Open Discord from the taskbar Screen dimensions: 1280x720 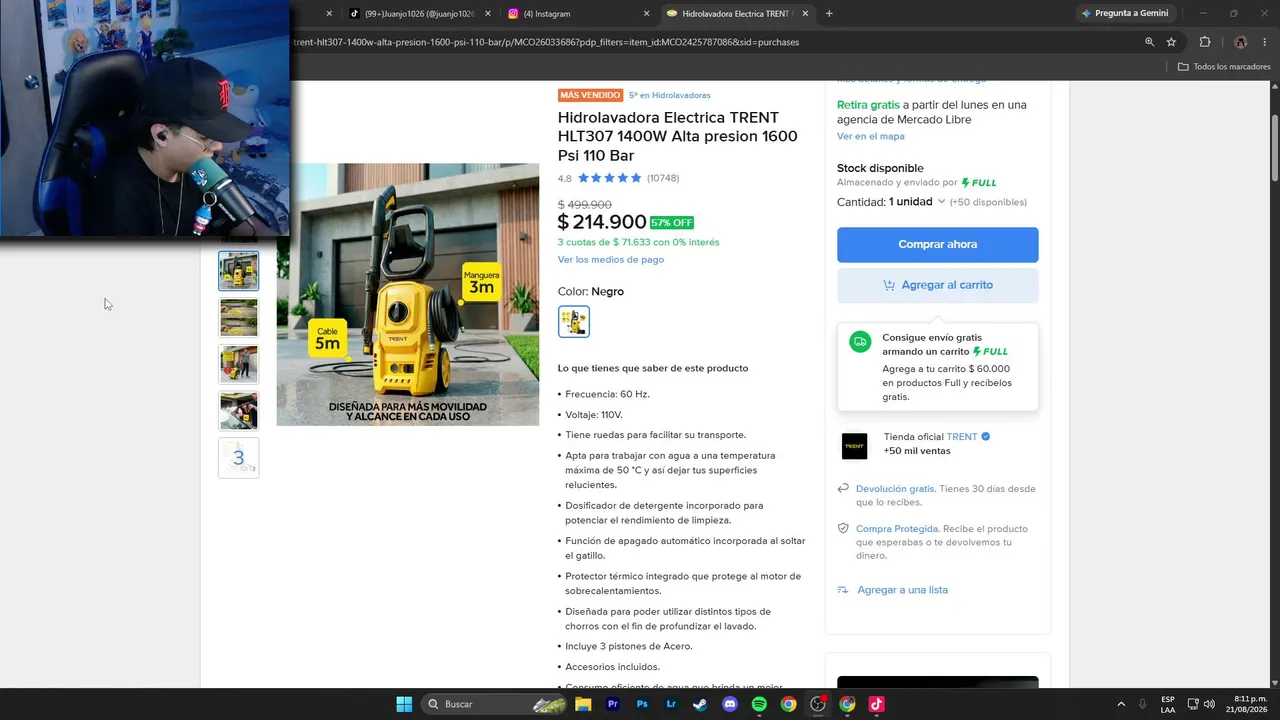(730, 704)
